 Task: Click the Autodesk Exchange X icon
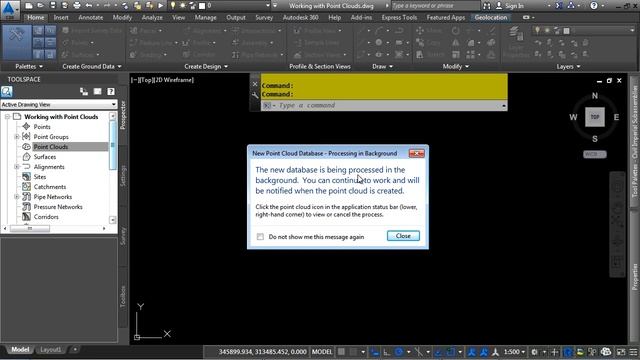pos(559,6)
